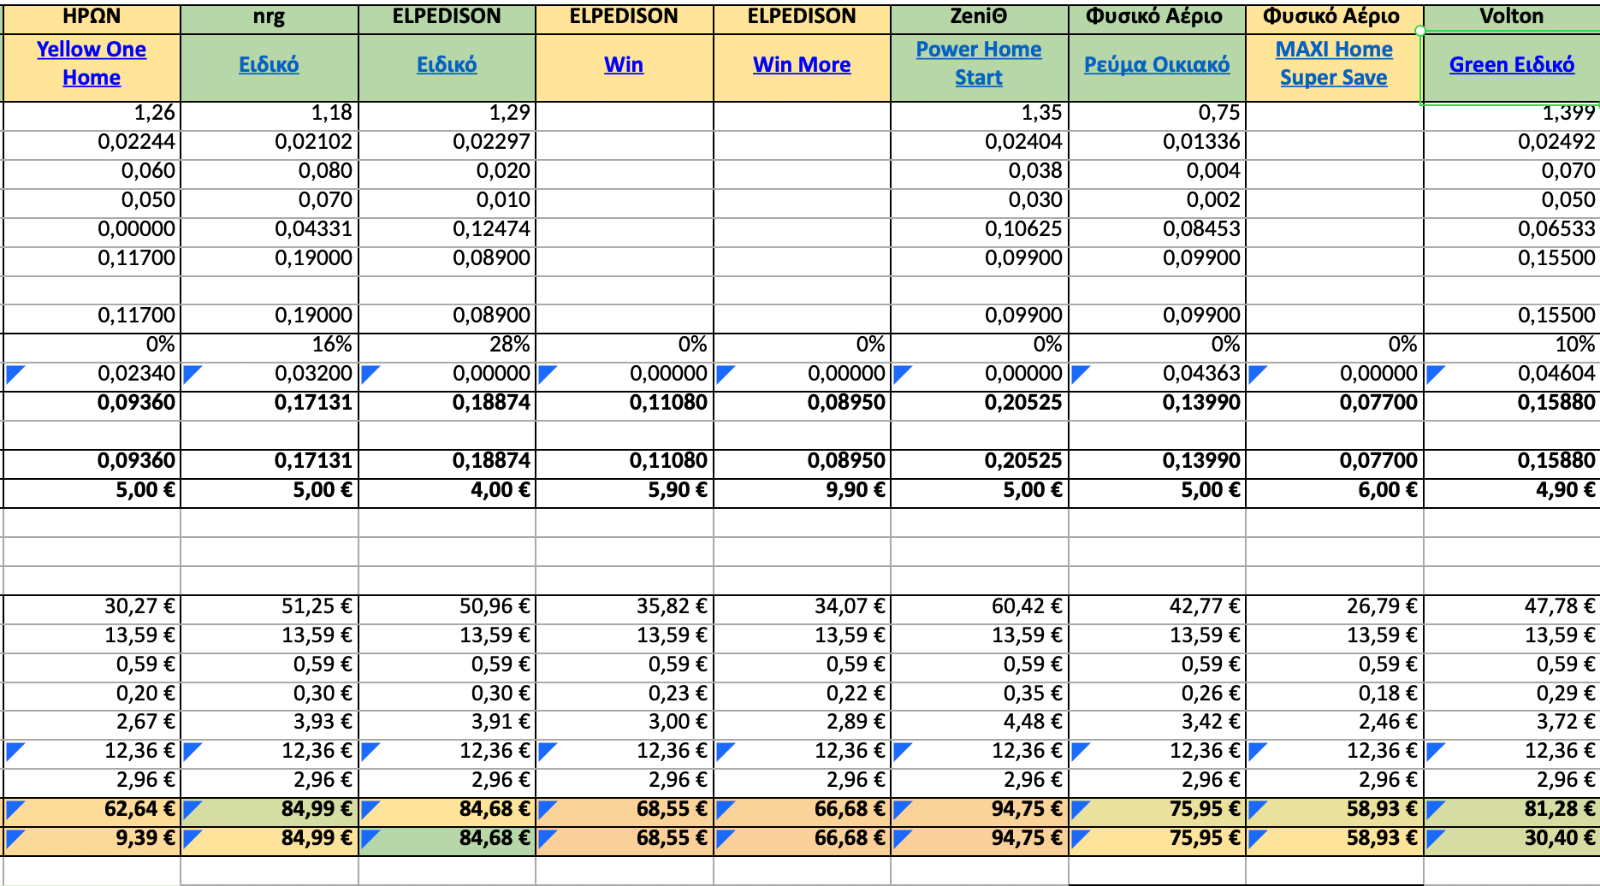Select the cell showing 0,12474
The height and width of the screenshot is (886, 1600).
tap(447, 230)
